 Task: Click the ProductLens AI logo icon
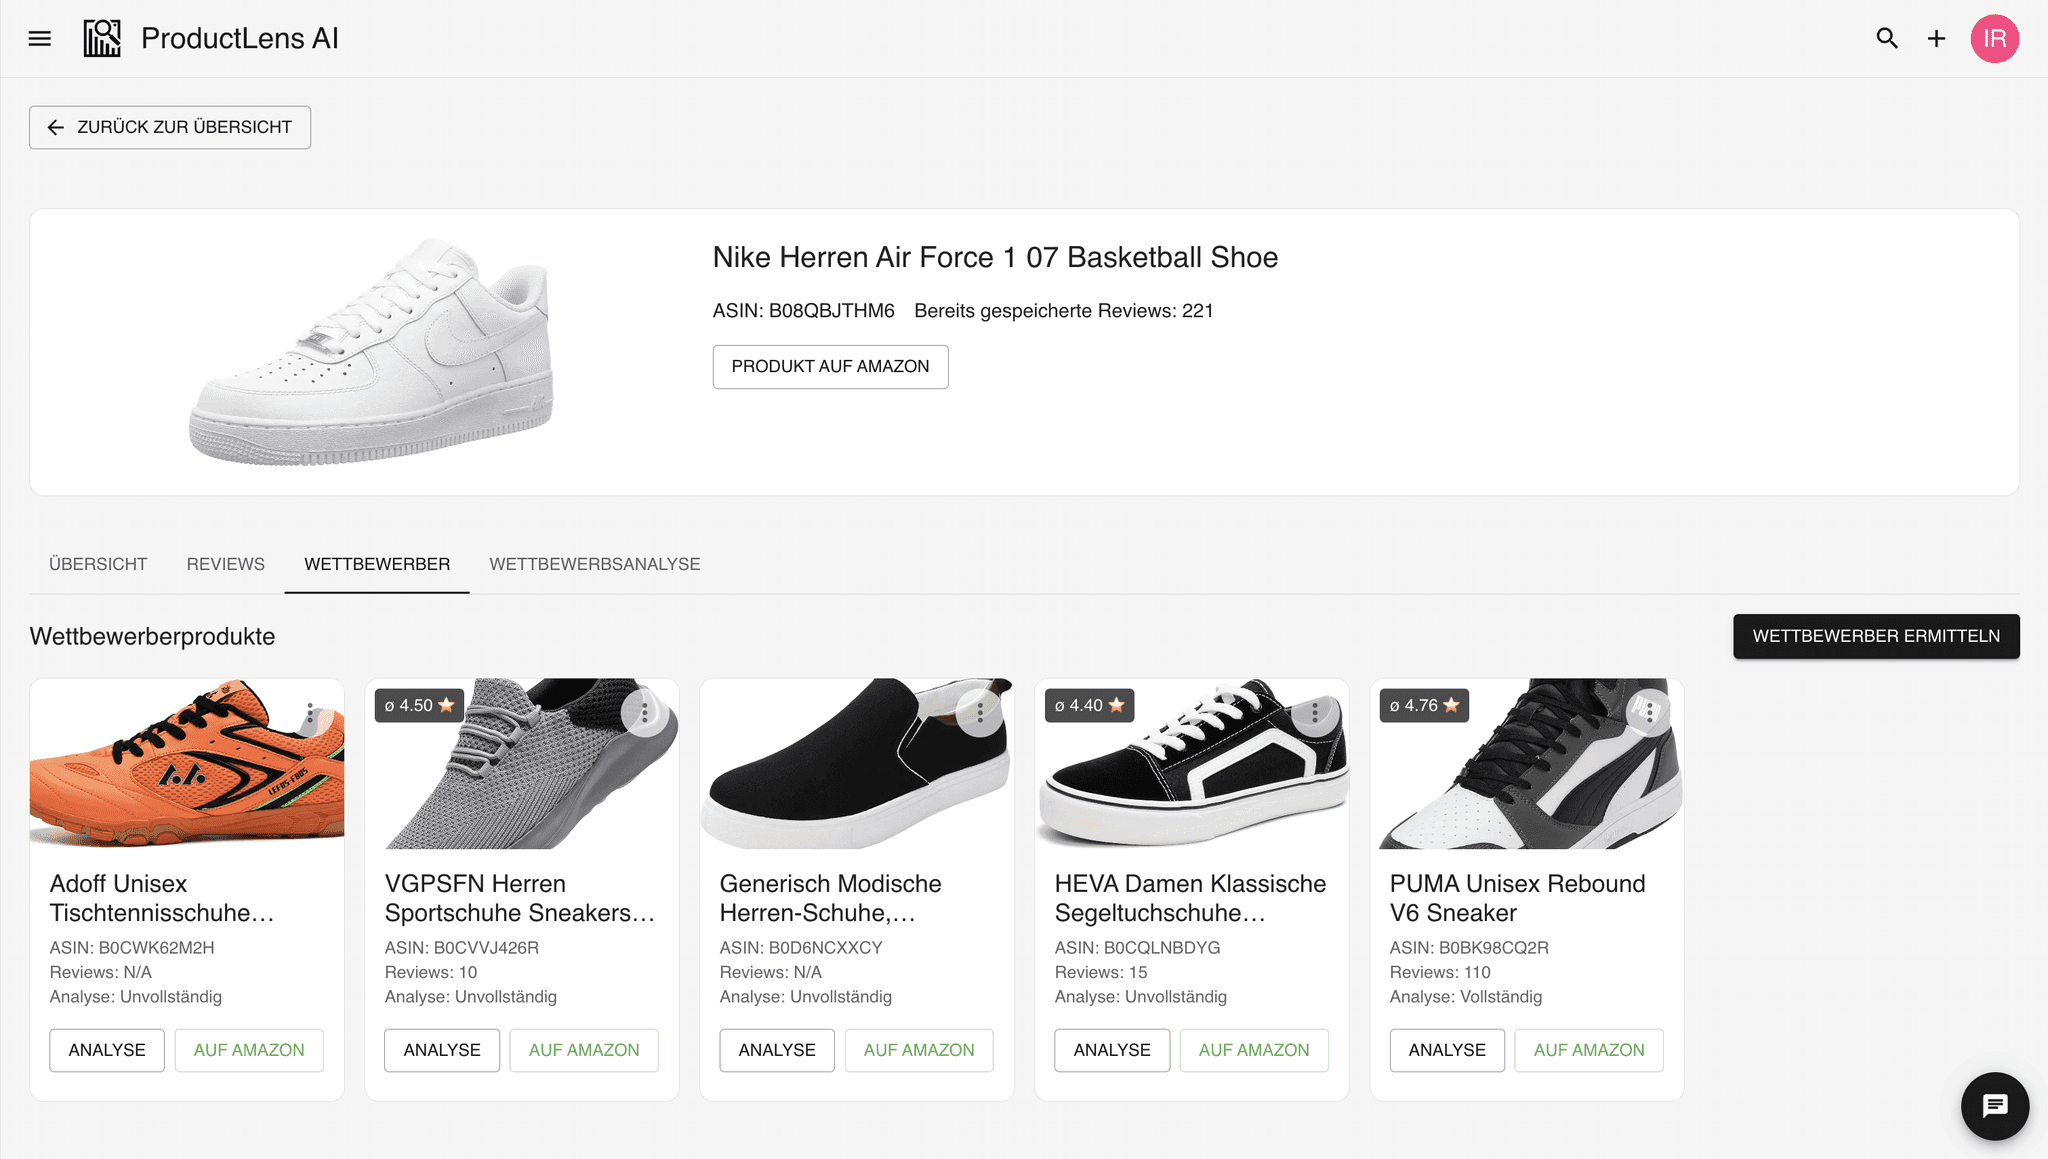[x=102, y=38]
